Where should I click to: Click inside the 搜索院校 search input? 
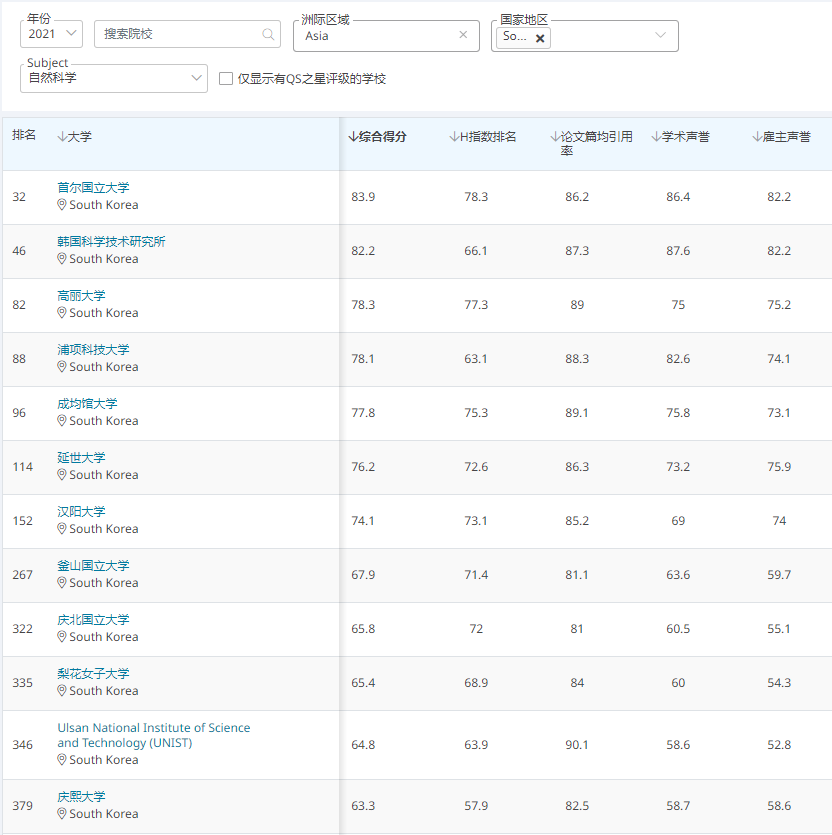pos(170,34)
